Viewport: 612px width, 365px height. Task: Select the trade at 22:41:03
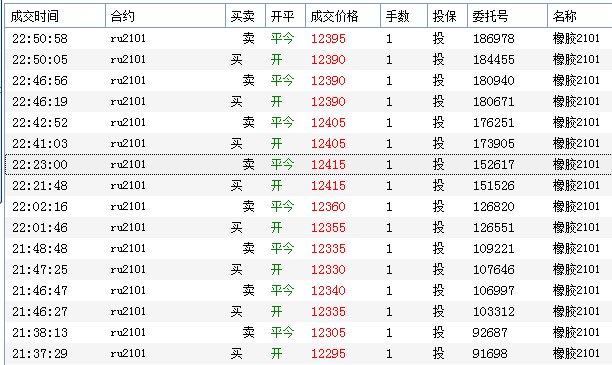308,144
